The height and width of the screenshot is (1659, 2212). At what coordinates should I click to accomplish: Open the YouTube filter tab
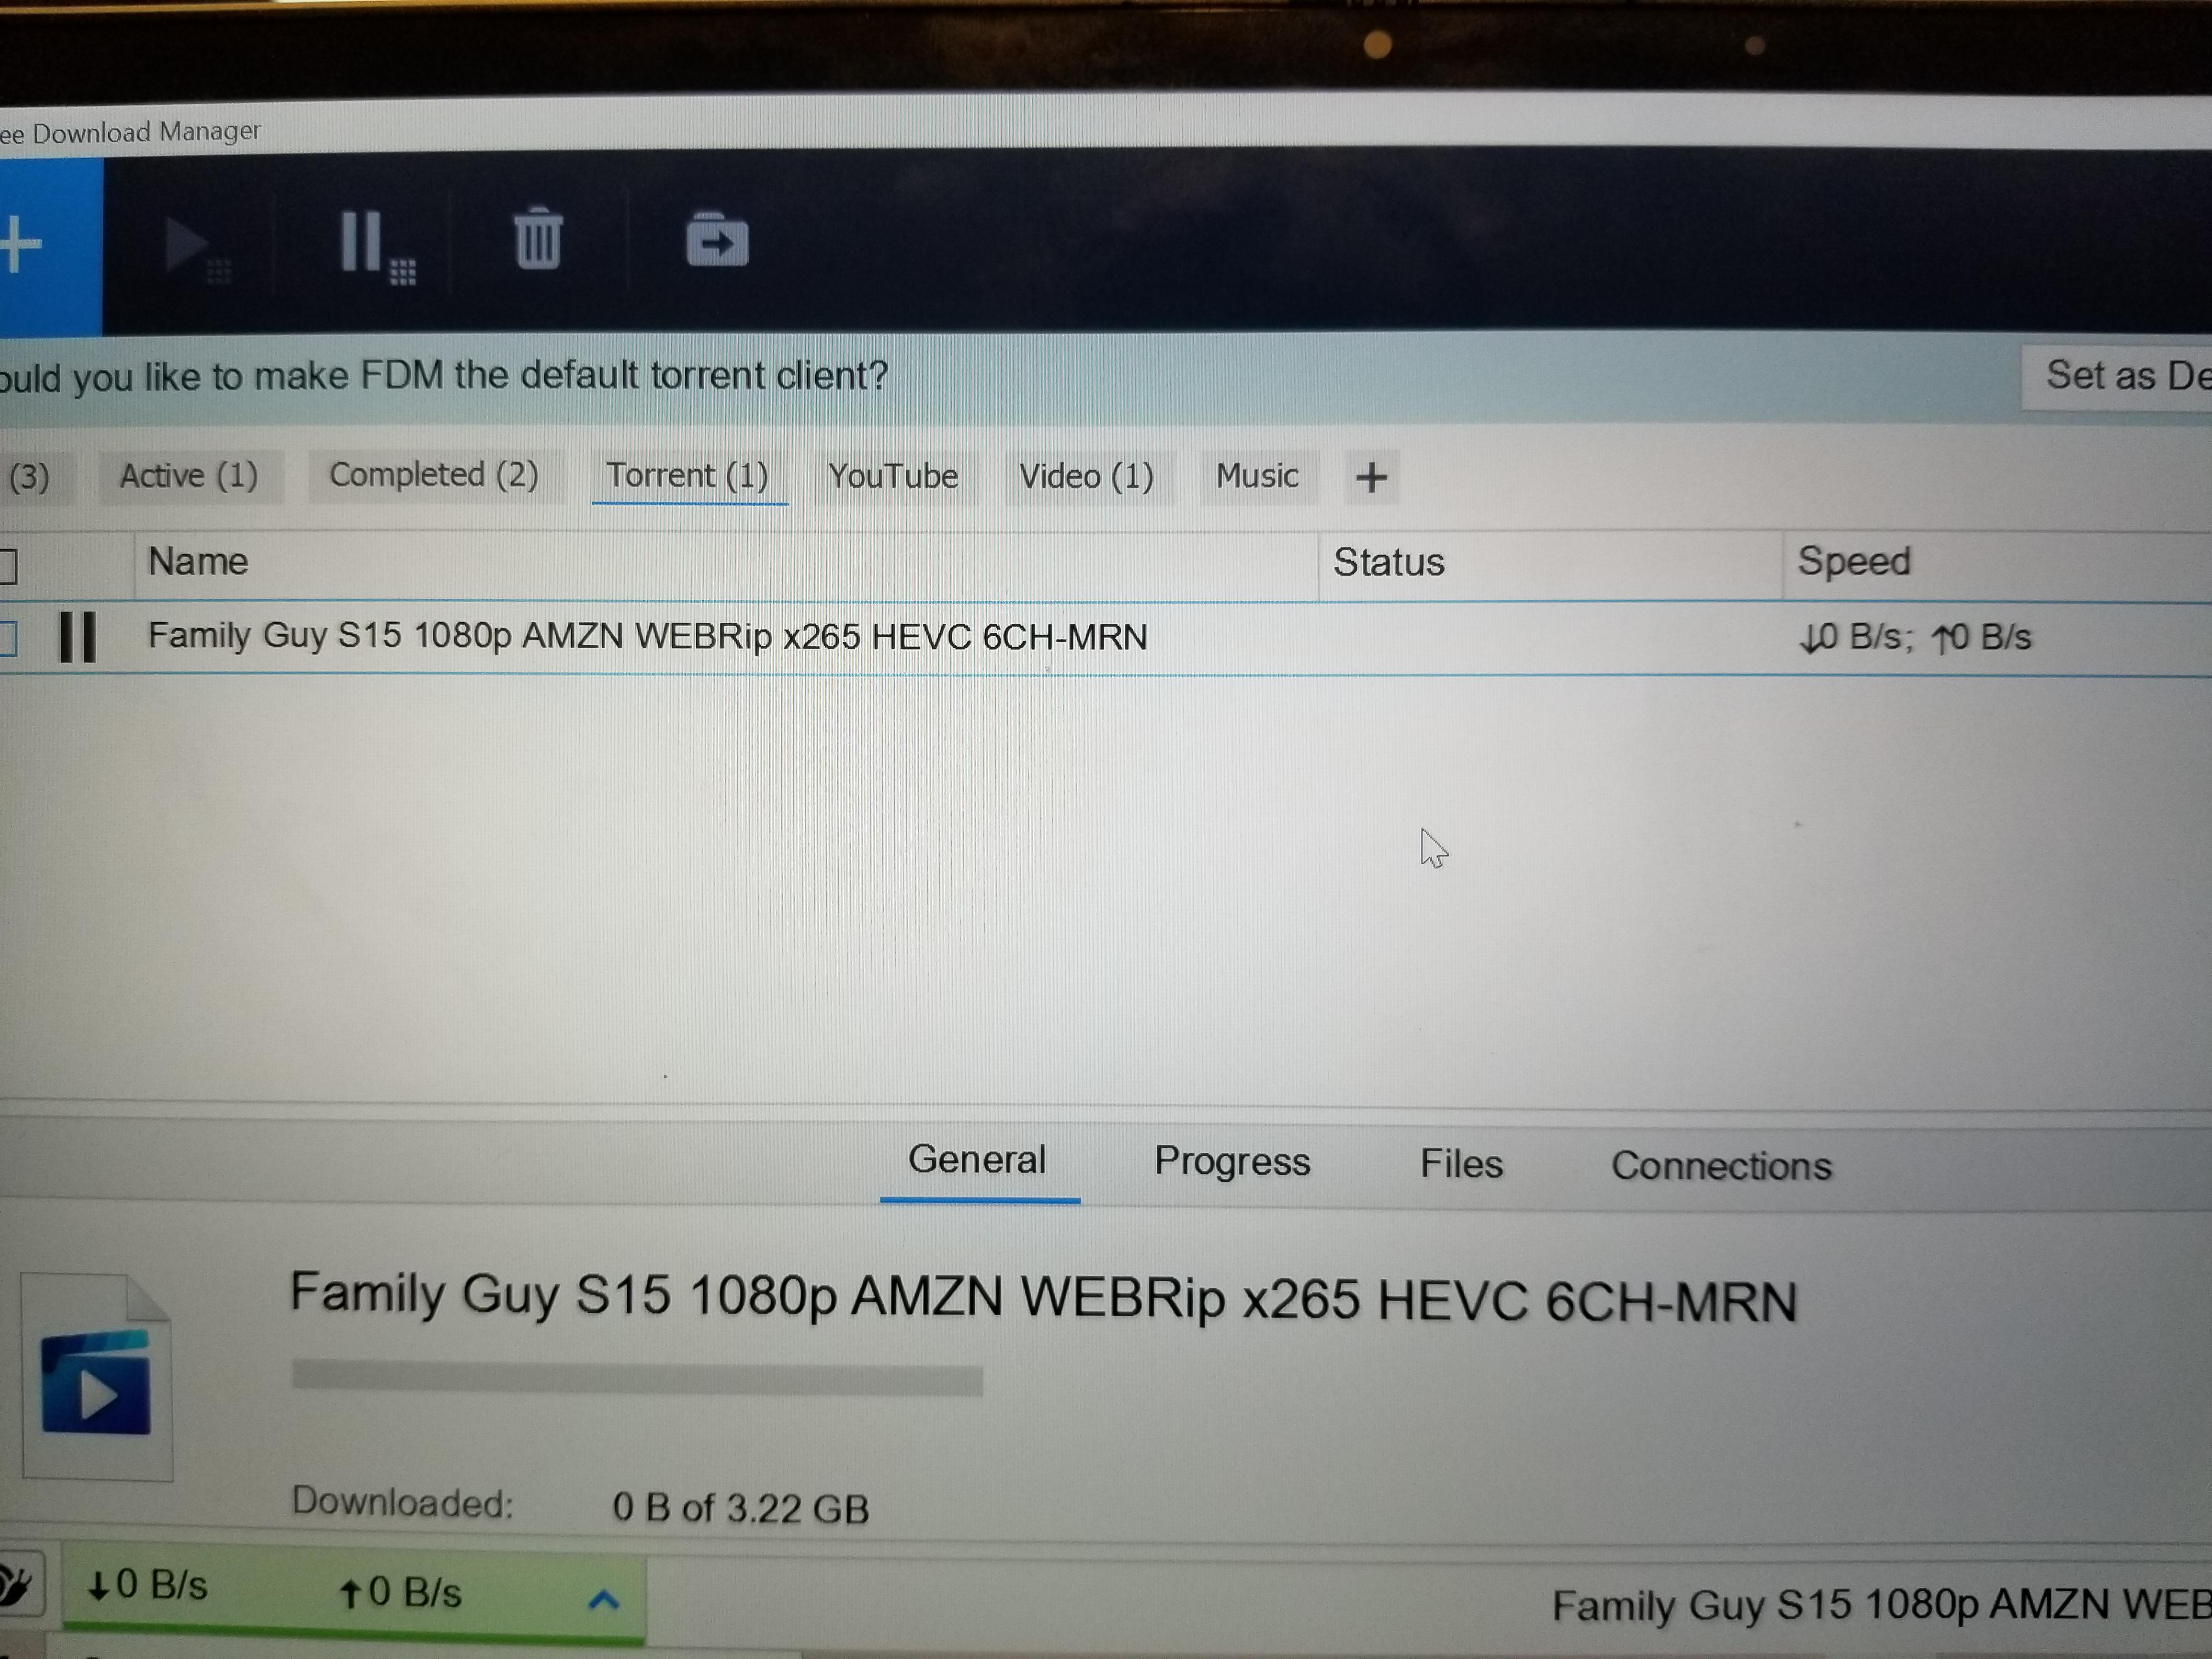893,476
